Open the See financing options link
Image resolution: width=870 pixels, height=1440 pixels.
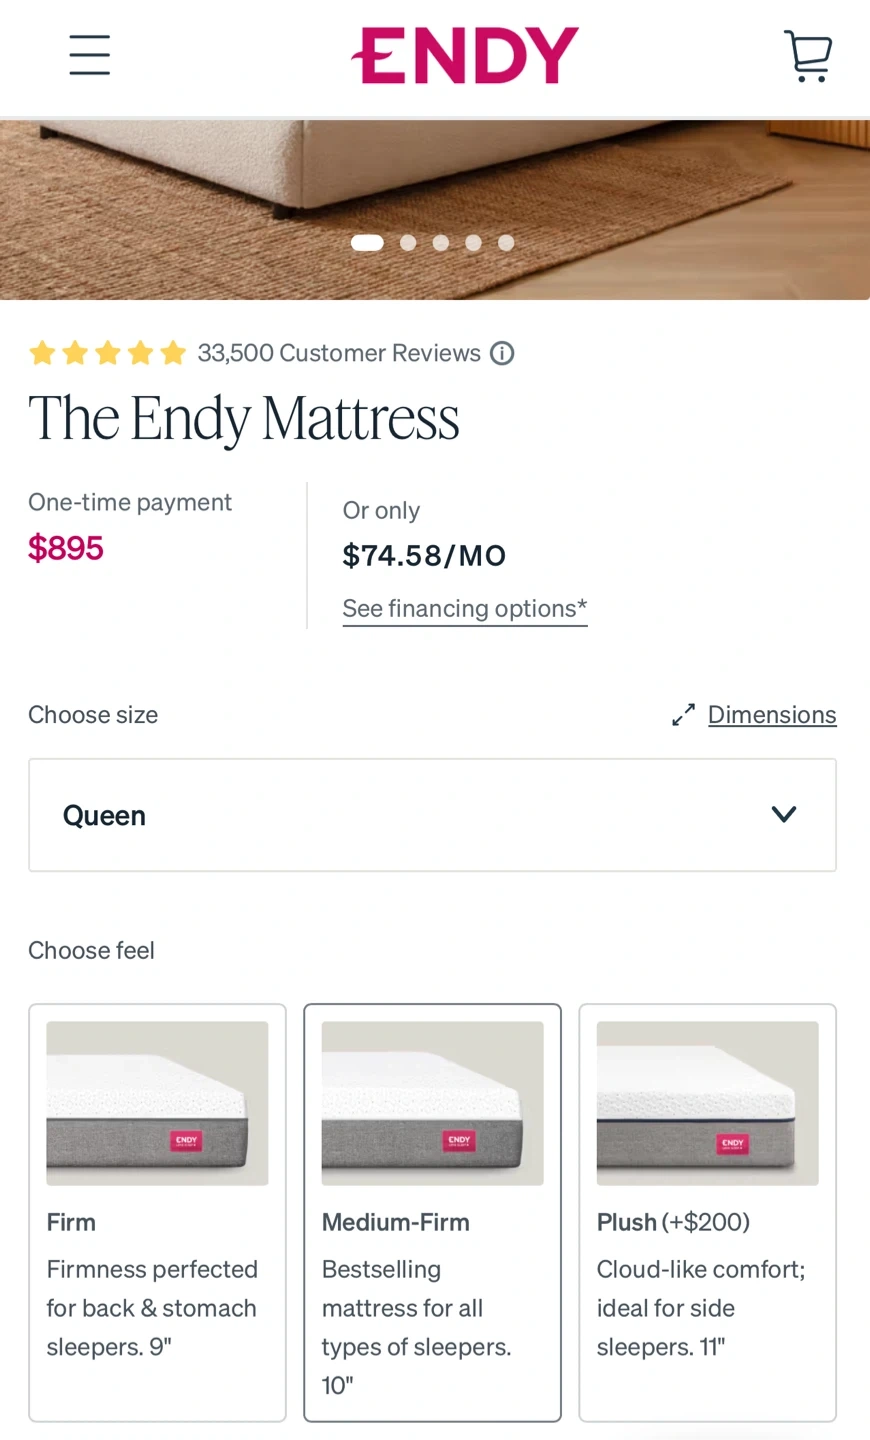point(465,609)
